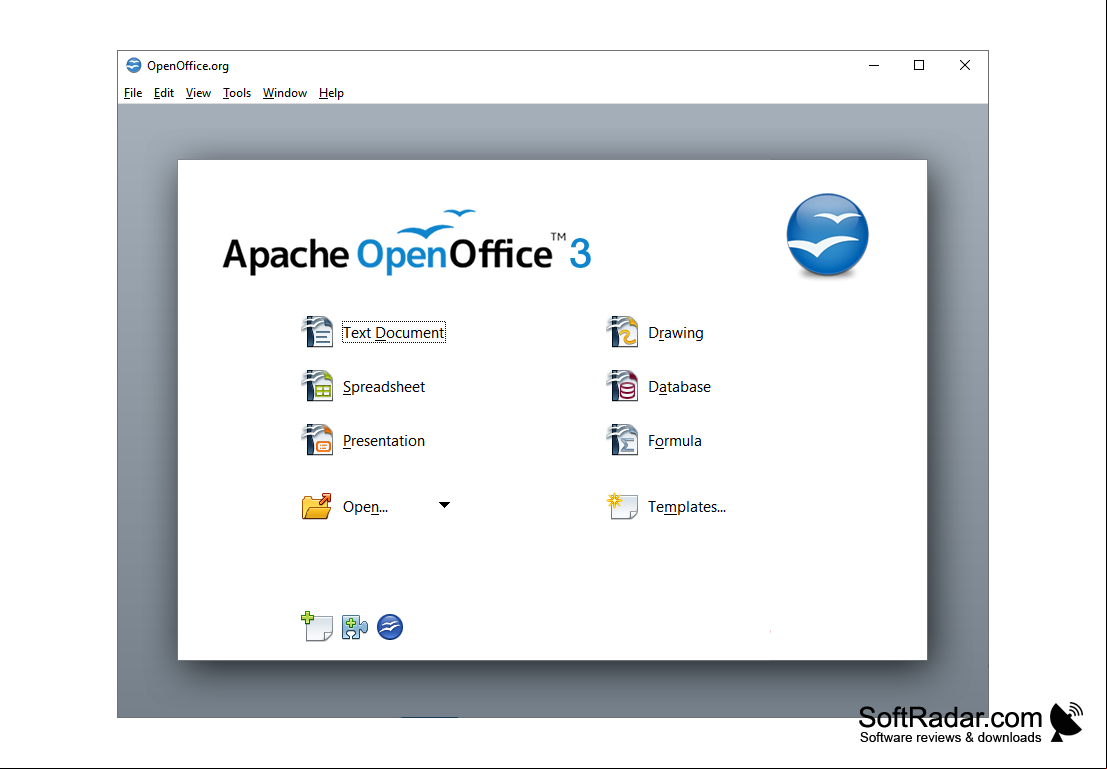Click the Formula sigma icon
Image resolution: width=1107 pixels, height=769 pixels.
click(622, 440)
